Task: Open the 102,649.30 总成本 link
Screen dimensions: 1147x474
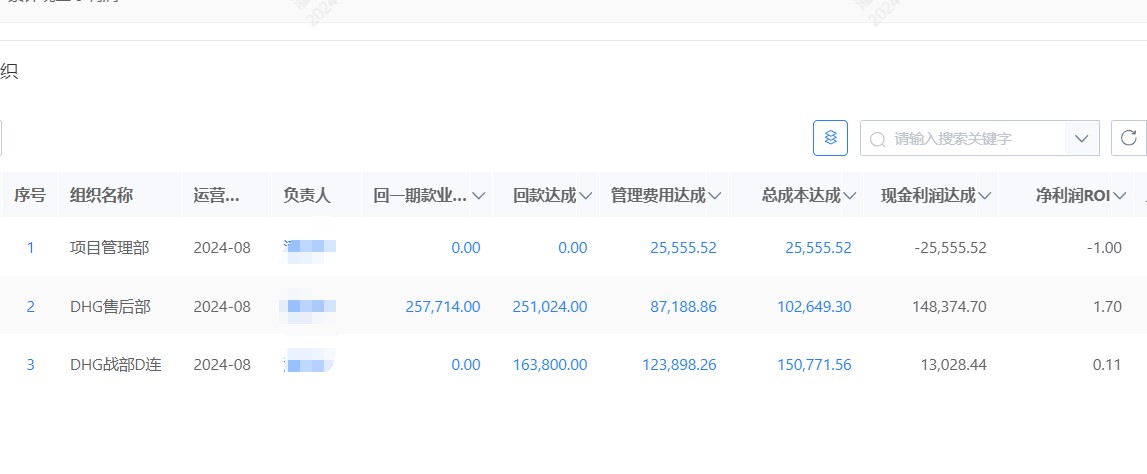Action: 814,307
